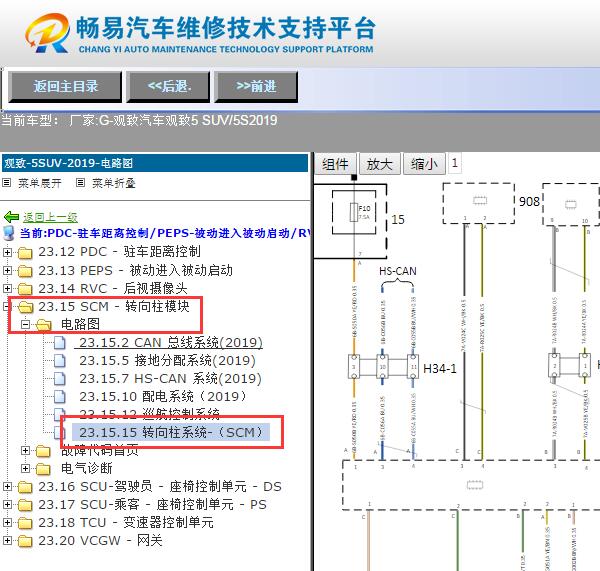Select 23.17 SCU-乘客 座椅控制单元 PS
Image resolution: width=600 pixels, height=571 pixels.
pyautogui.click(x=152, y=504)
